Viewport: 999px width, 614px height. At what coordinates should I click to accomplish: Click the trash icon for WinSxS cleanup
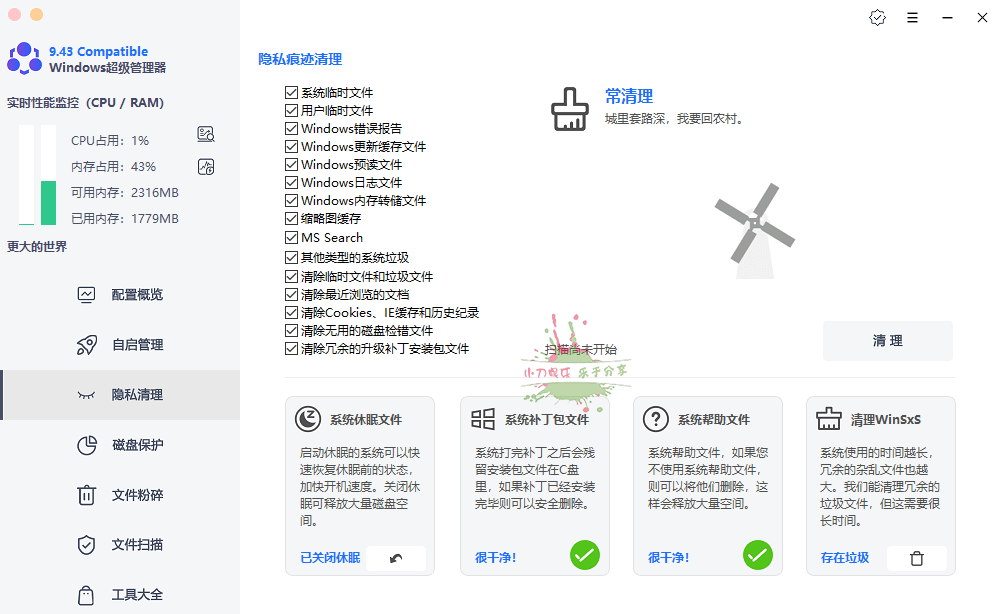[916, 558]
